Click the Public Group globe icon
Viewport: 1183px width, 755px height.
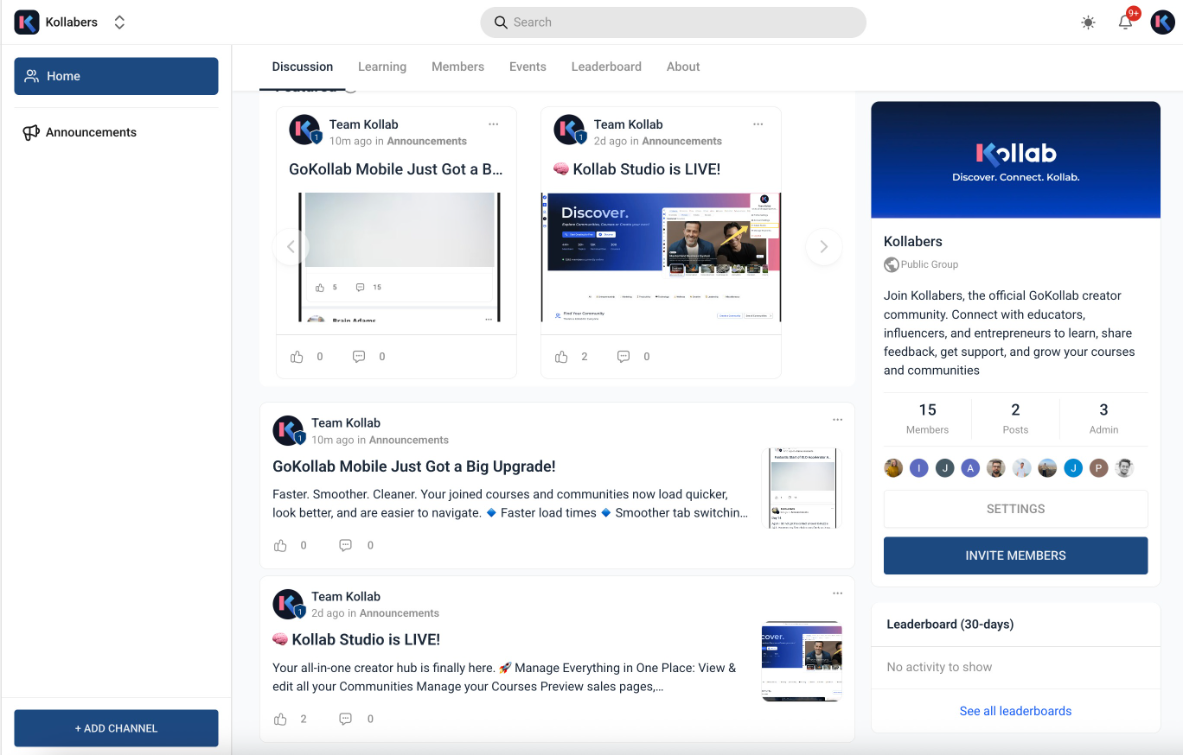tap(891, 265)
